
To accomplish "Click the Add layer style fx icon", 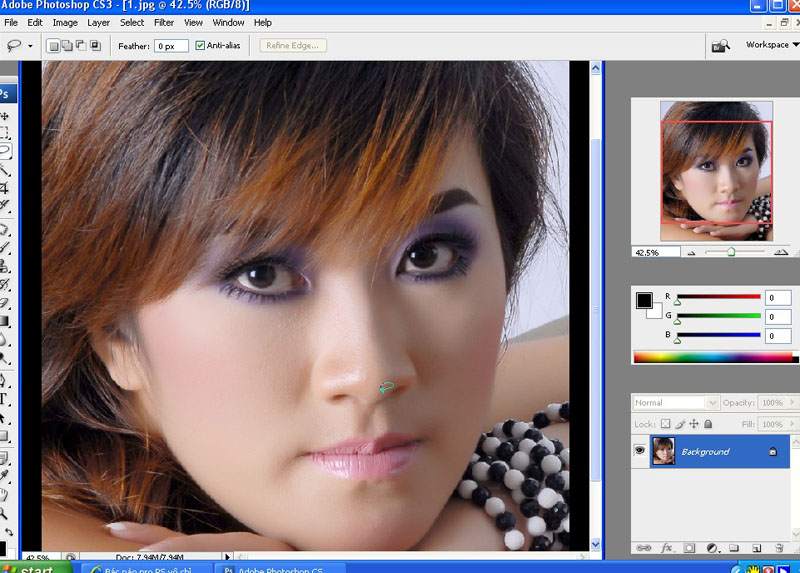I will tap(666, 548).
